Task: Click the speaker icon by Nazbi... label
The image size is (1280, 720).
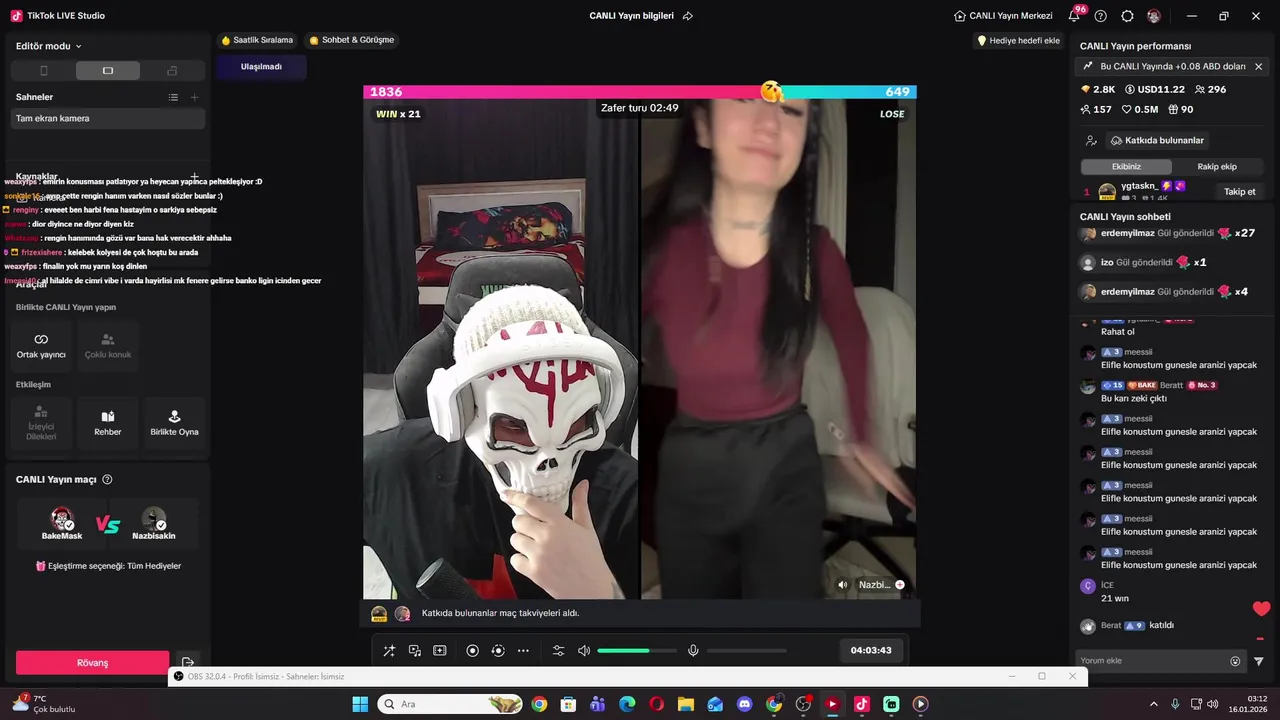Action: (x=842, y=585)
